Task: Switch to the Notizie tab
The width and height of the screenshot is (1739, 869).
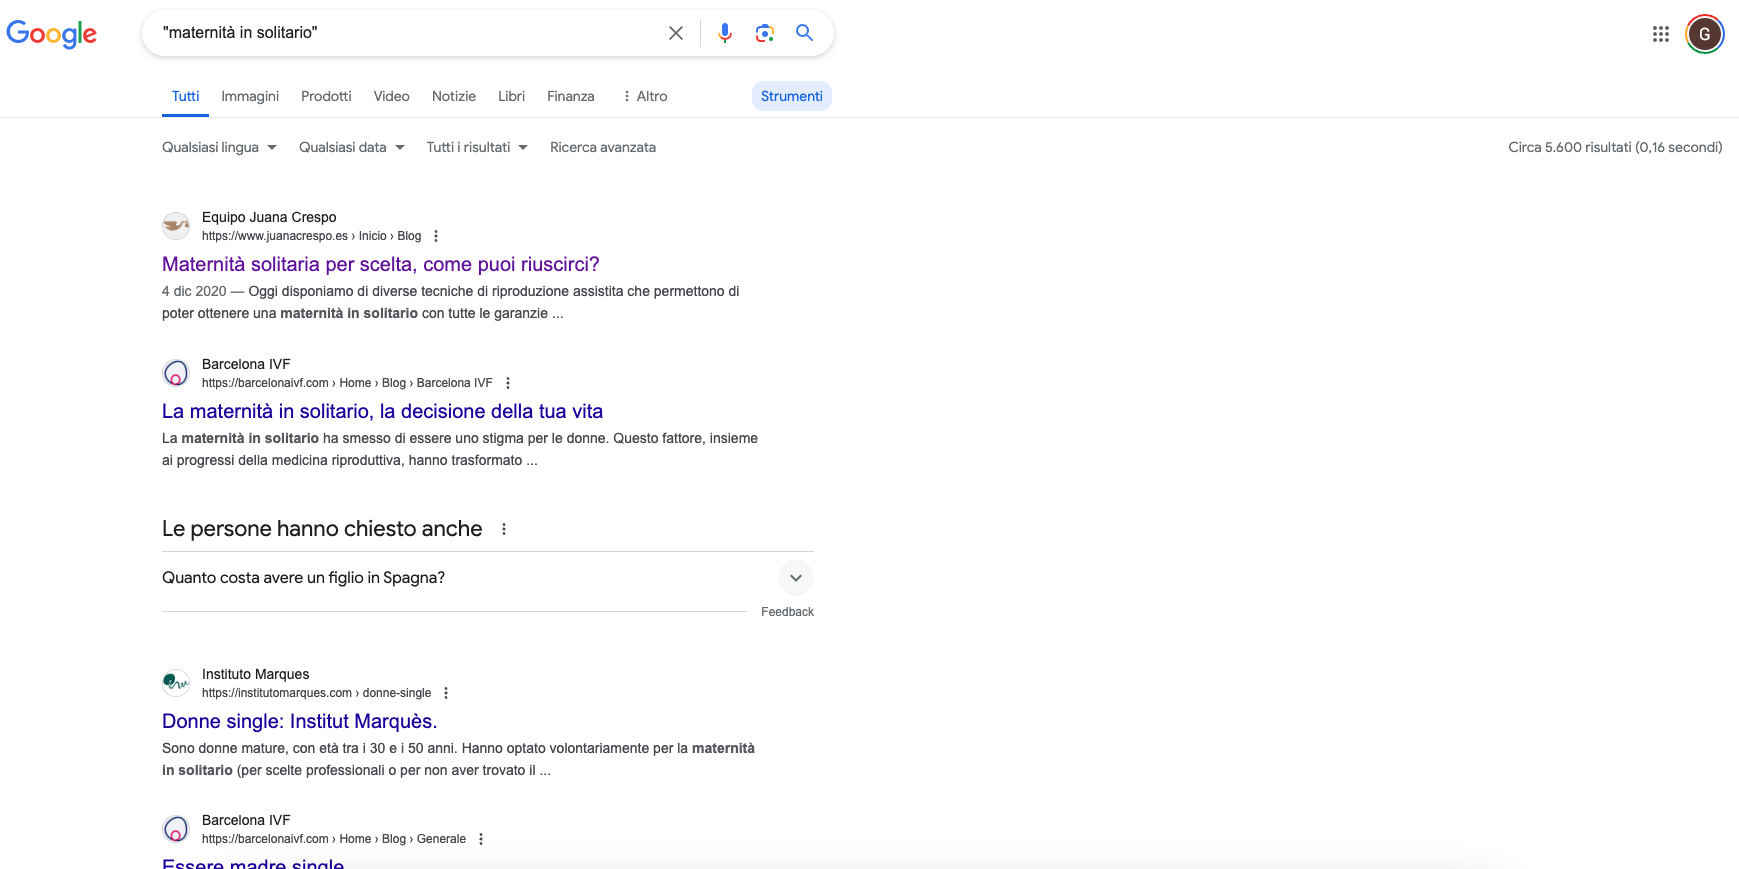Action: 453,96
